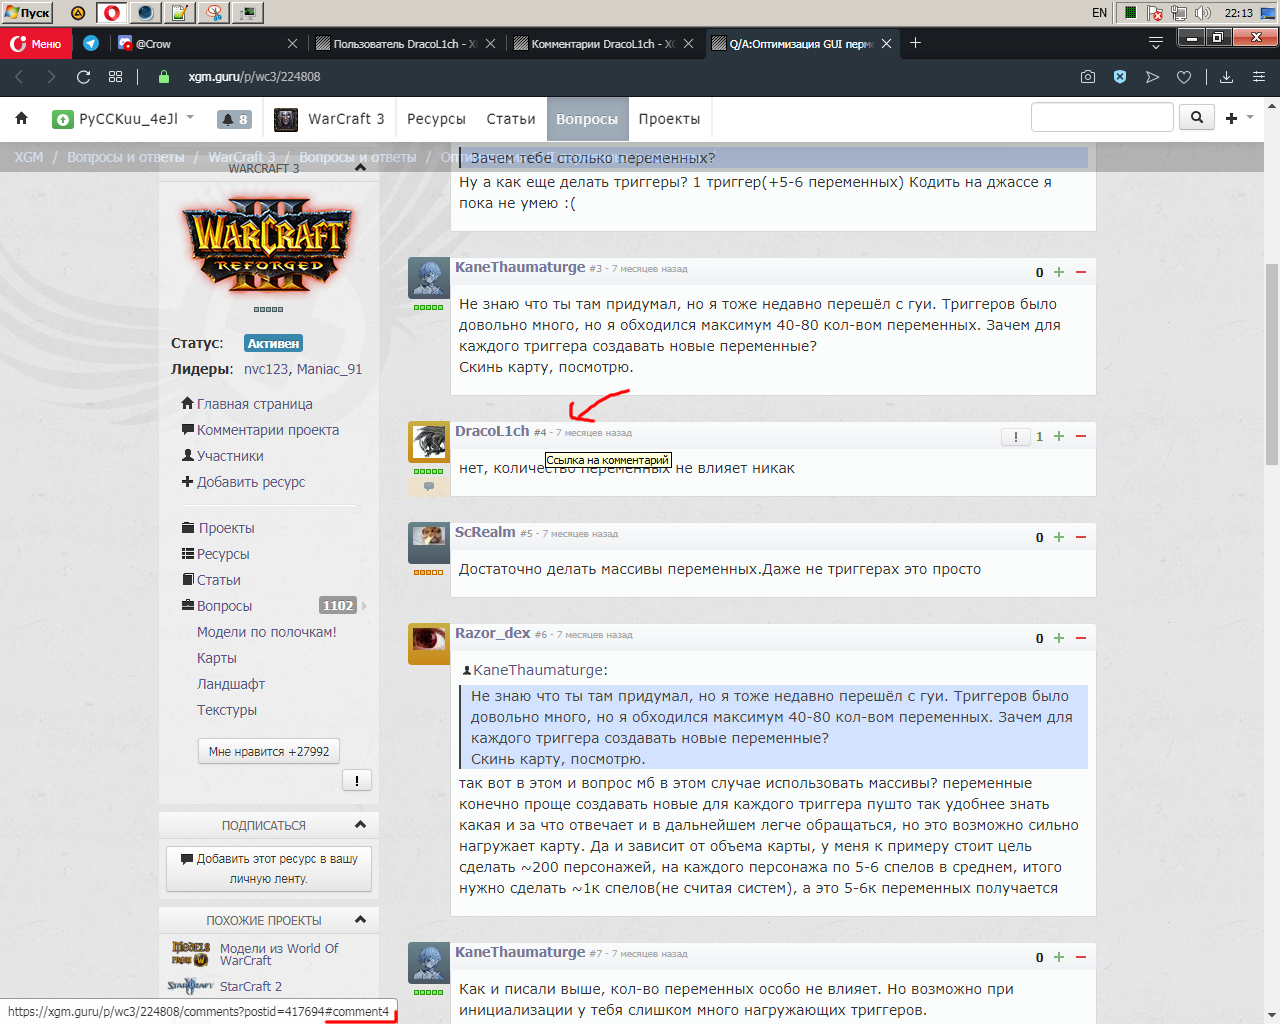Go back to previous page
The width and height of the screenshot is (1280, 1024).
pyautogui.click(x=19, y=77)
